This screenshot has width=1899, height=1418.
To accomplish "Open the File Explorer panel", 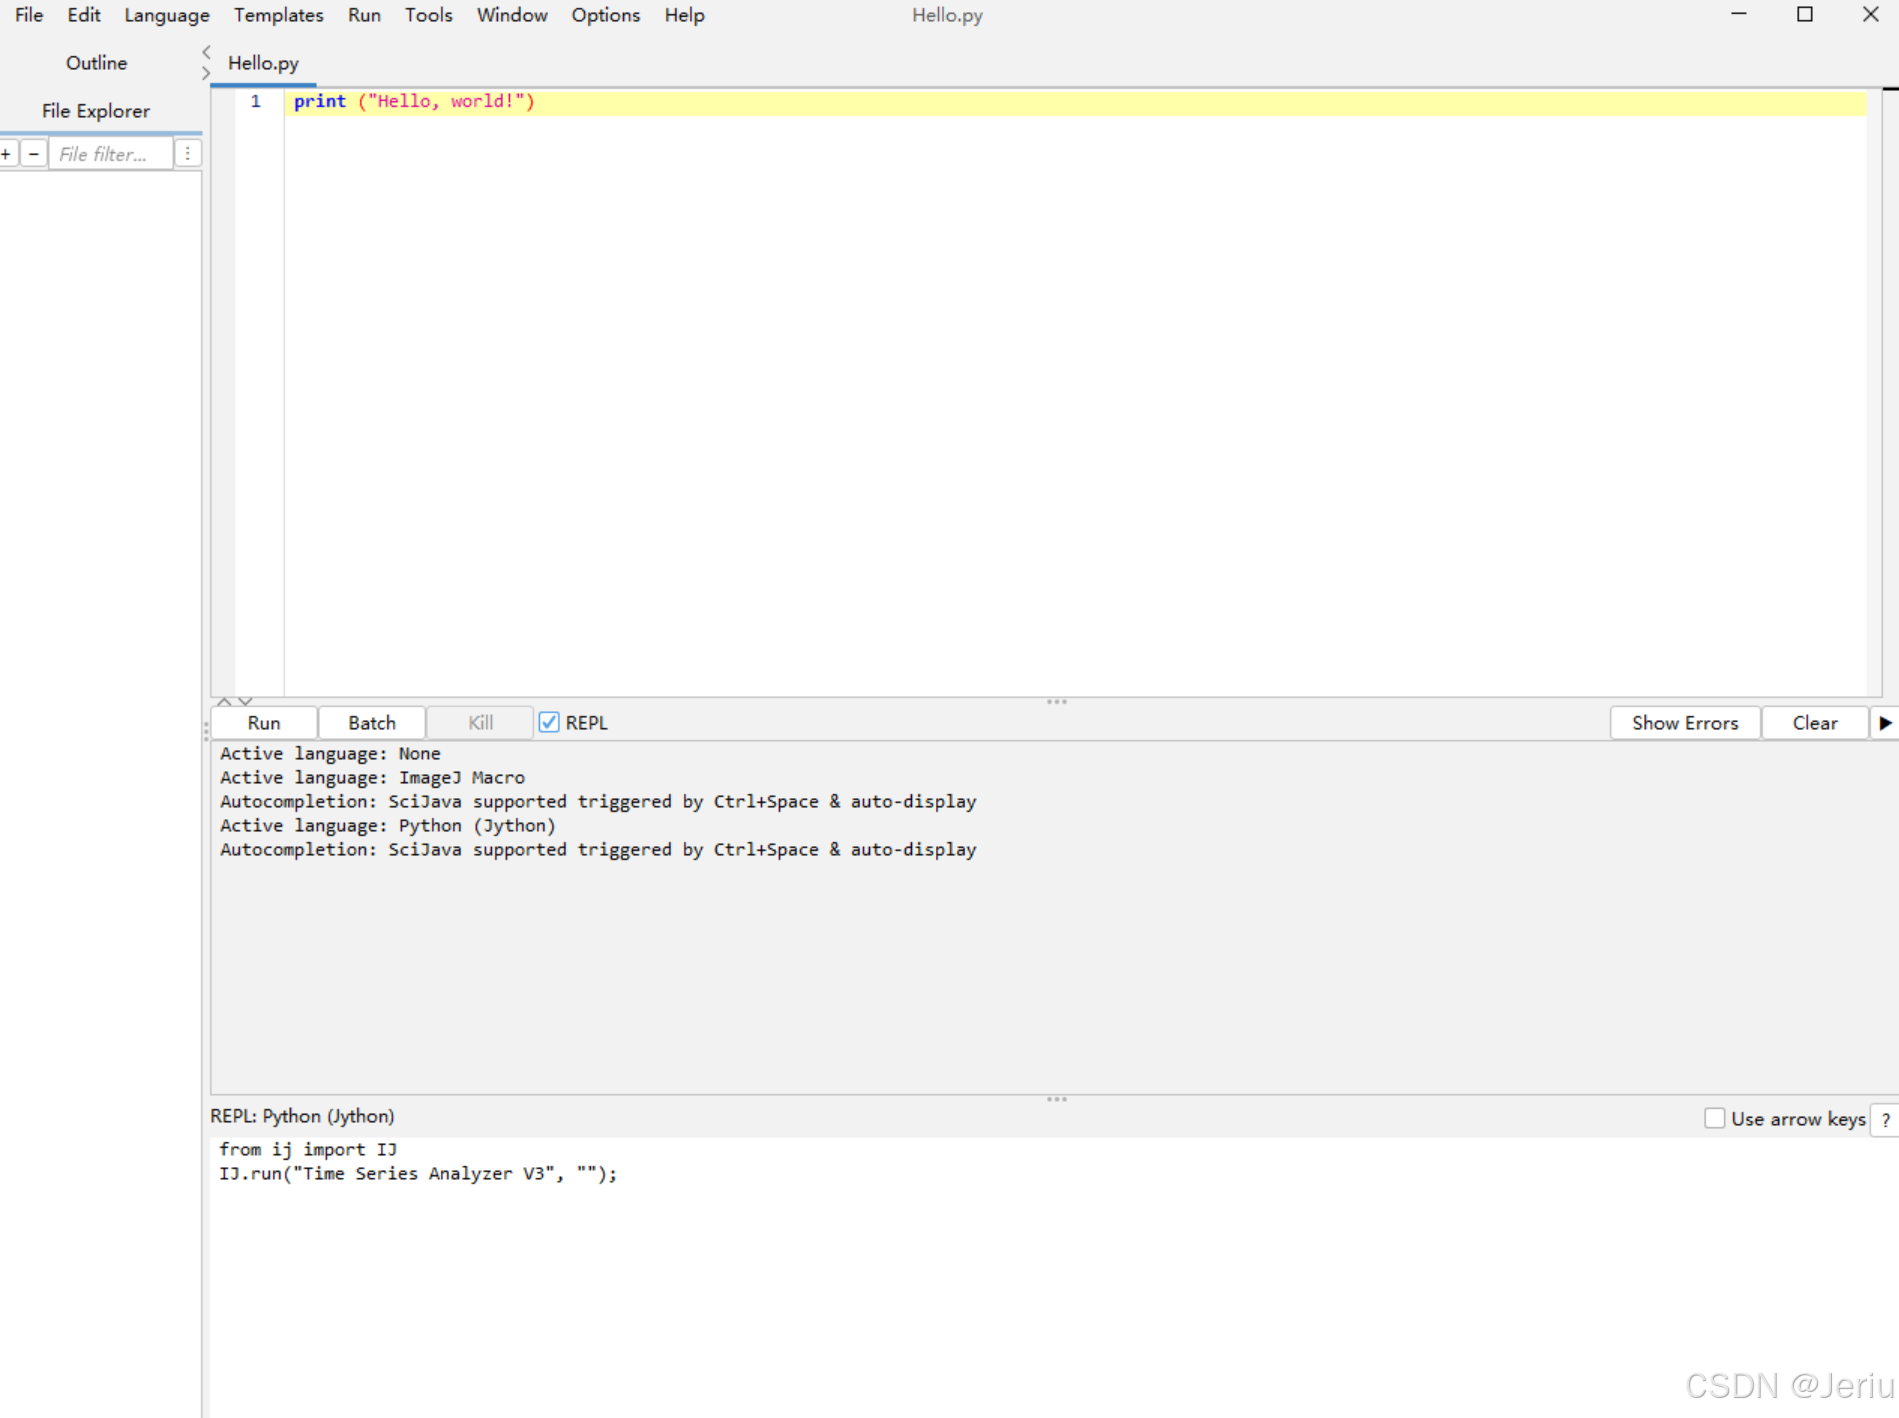I will [x=96, y=111].
